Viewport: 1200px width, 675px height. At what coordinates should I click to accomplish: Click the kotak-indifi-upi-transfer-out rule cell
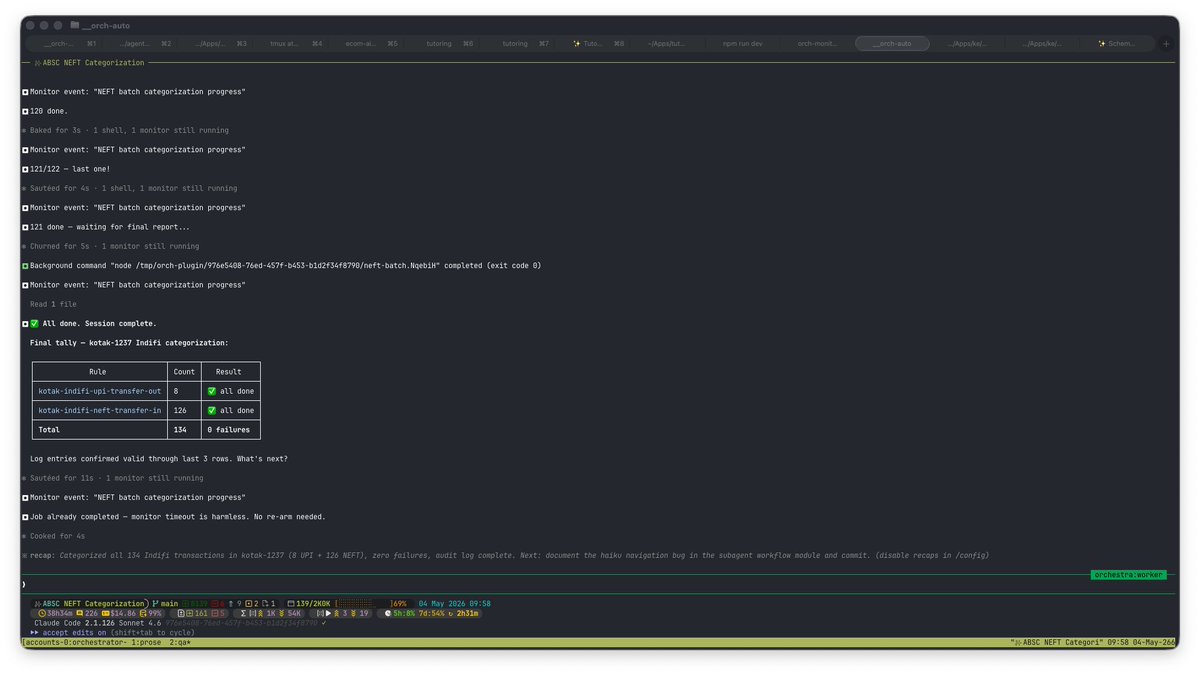pos(99,391)
